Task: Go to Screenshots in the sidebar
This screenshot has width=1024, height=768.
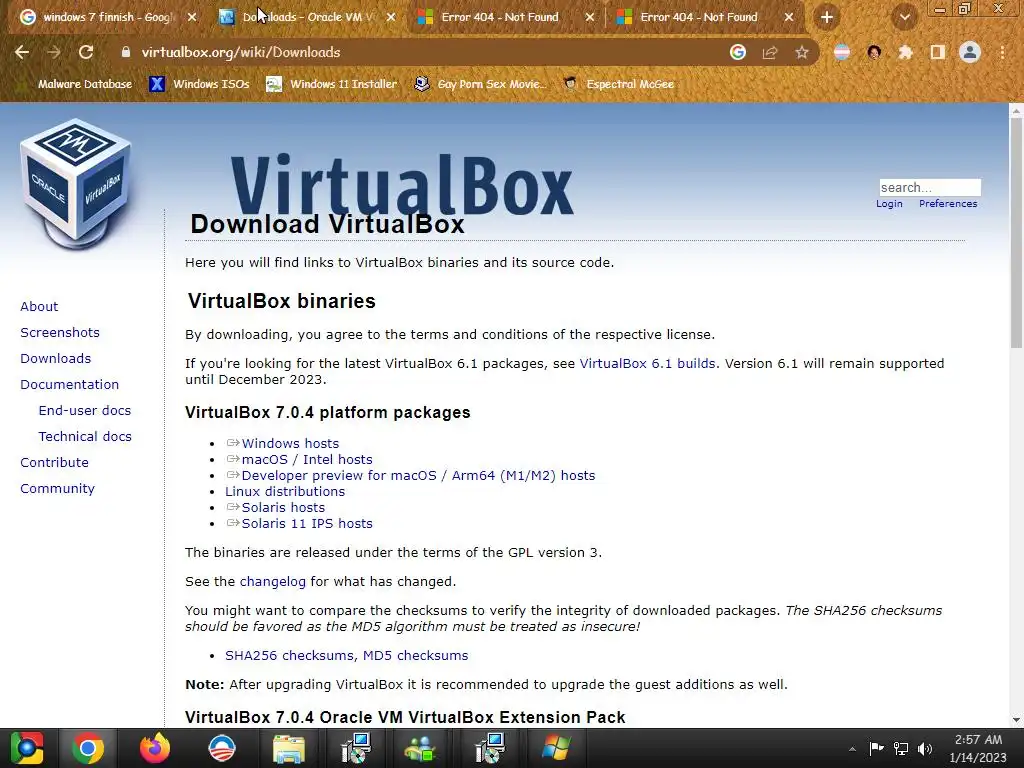Action: [59, 332]
